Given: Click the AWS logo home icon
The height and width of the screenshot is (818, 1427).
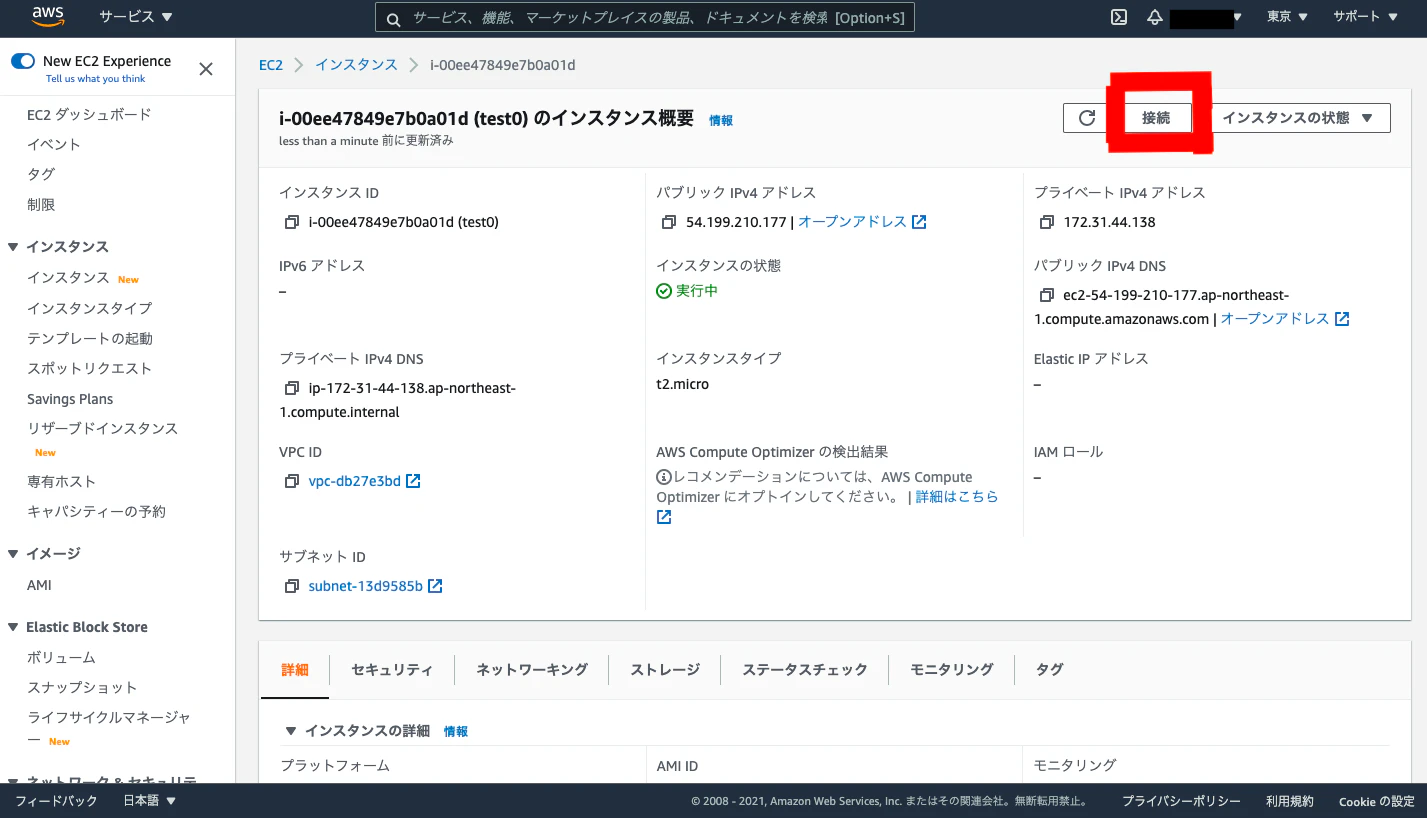Looking at the screenshot, I should click(x=48, y=16).
